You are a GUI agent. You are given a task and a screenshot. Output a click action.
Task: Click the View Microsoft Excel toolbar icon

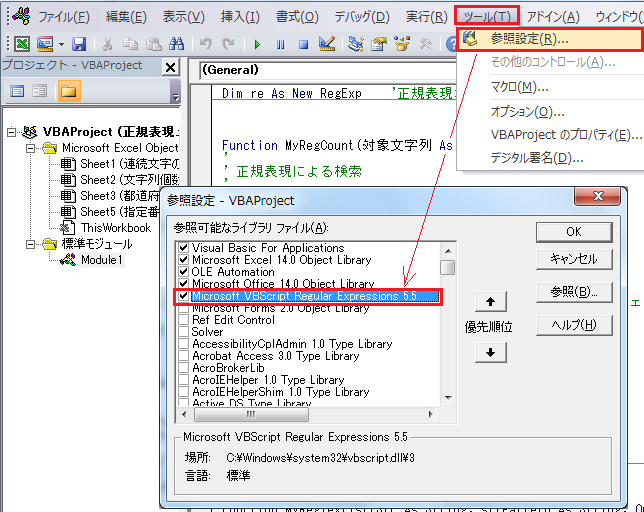tap(20, 44)
